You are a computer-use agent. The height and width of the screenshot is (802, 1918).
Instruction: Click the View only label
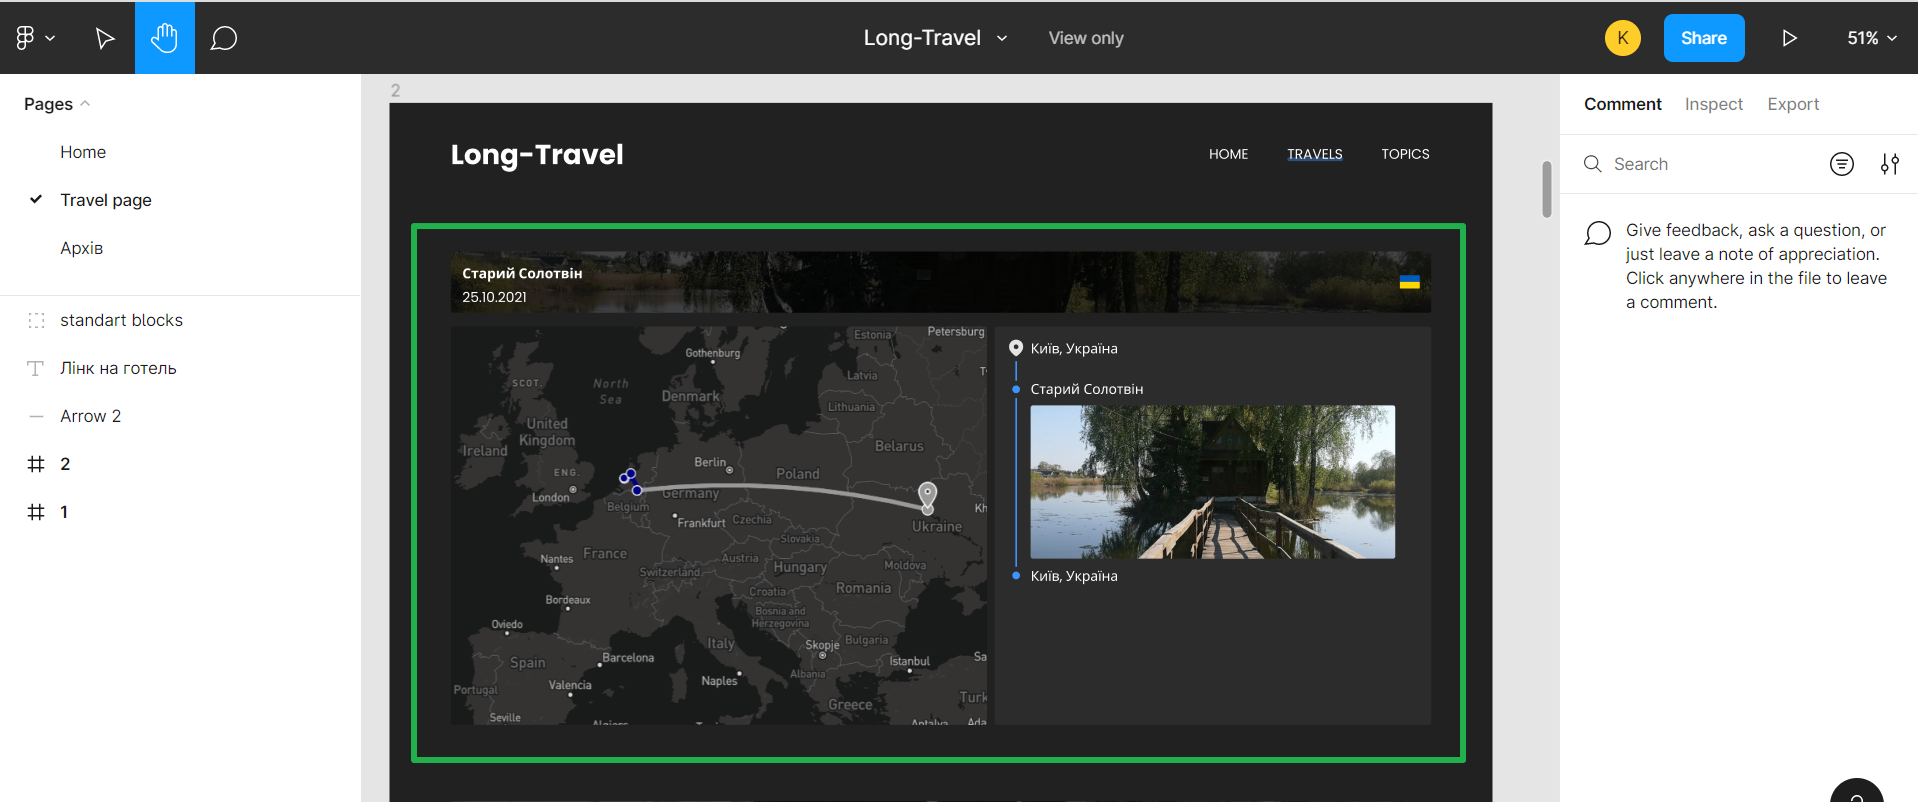pos(1086,38)
